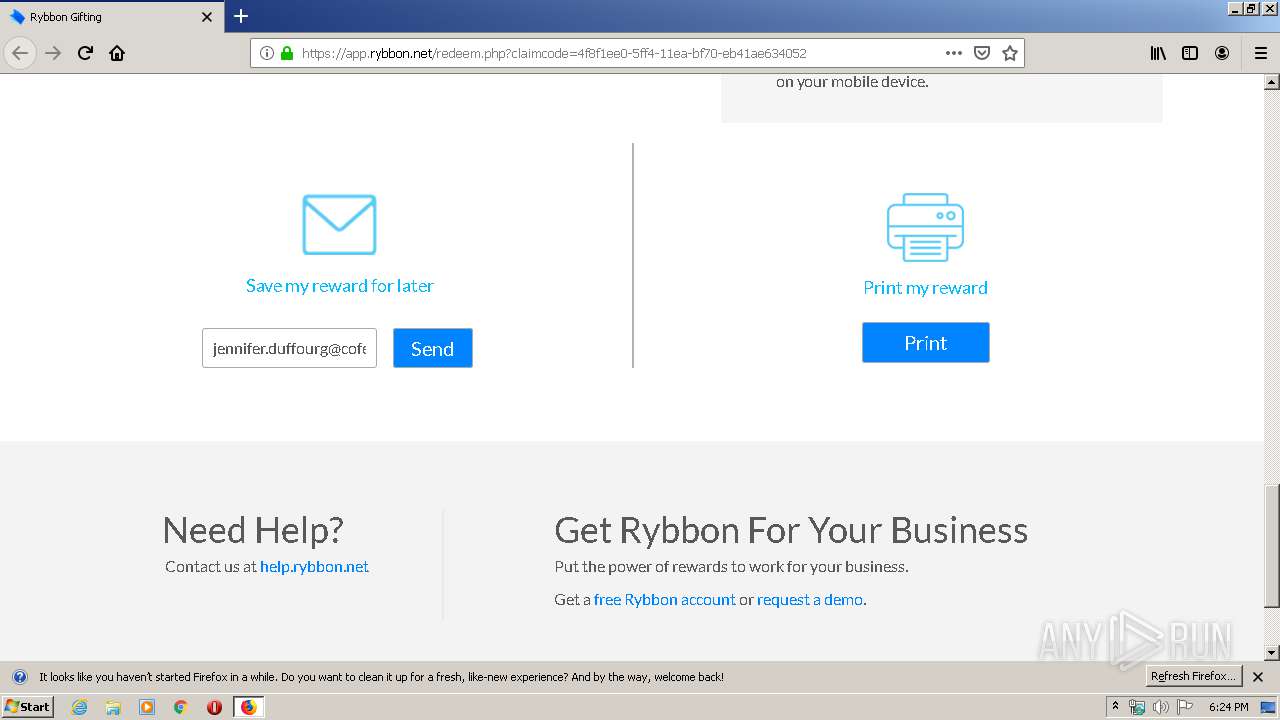Click the Refresh Firefox button

1193,677
